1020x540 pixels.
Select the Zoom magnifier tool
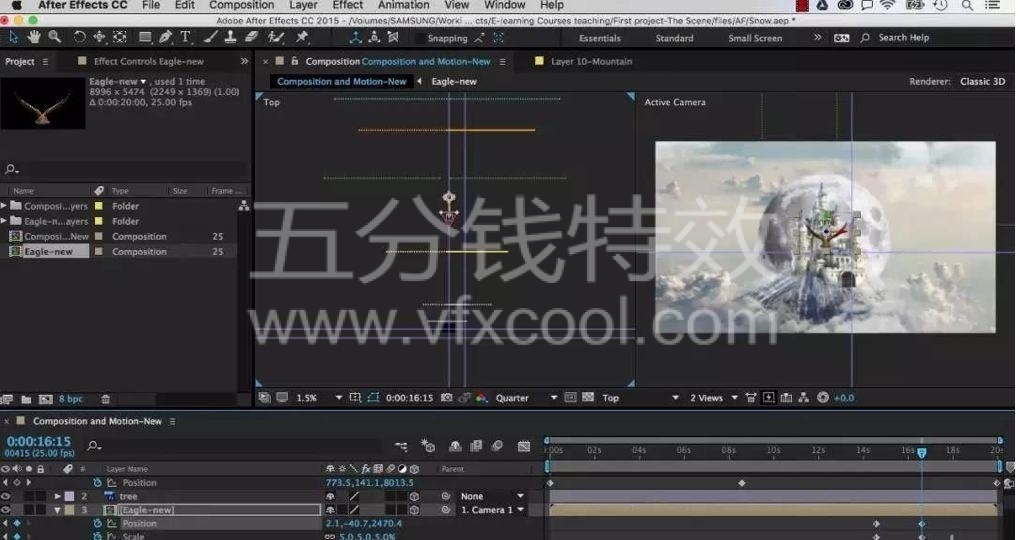click(x=55, y=37)
